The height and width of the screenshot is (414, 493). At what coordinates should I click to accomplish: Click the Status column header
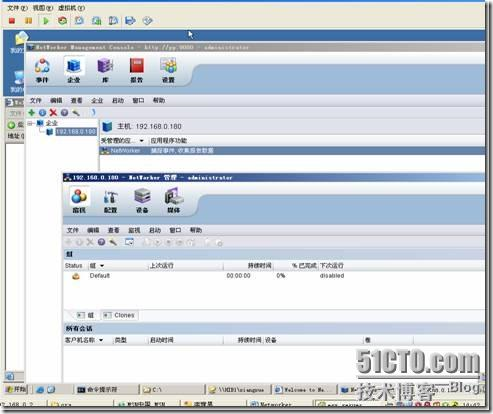coord(73,266)
